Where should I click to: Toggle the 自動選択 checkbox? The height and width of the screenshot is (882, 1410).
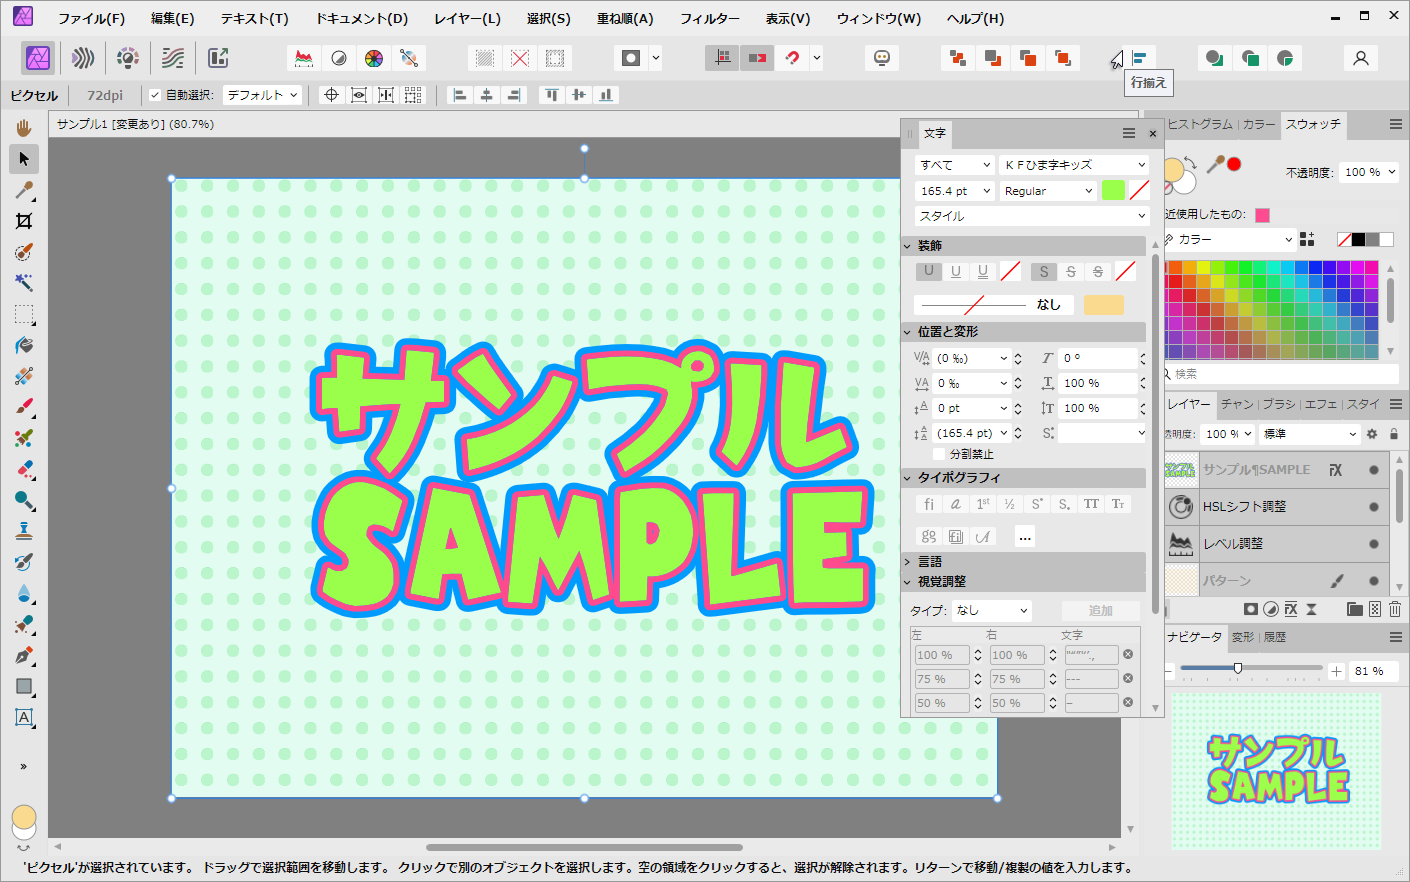click(155, 95)
